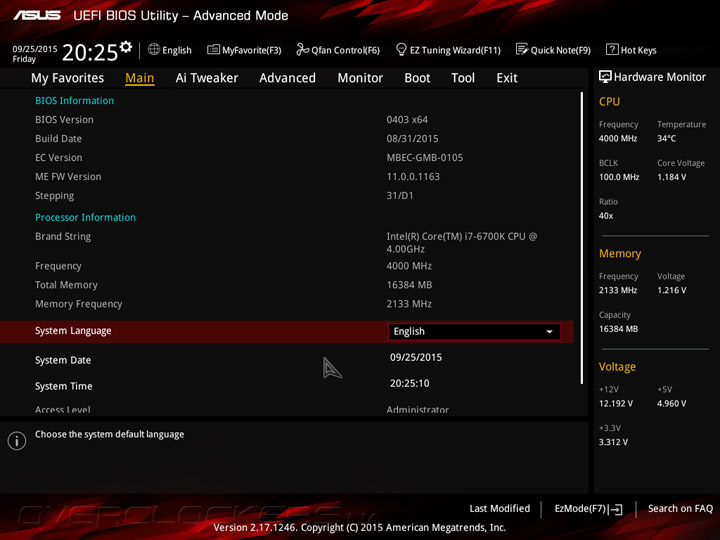Click the settings gear next to the clock
The image size is (720, 540).
126,47
